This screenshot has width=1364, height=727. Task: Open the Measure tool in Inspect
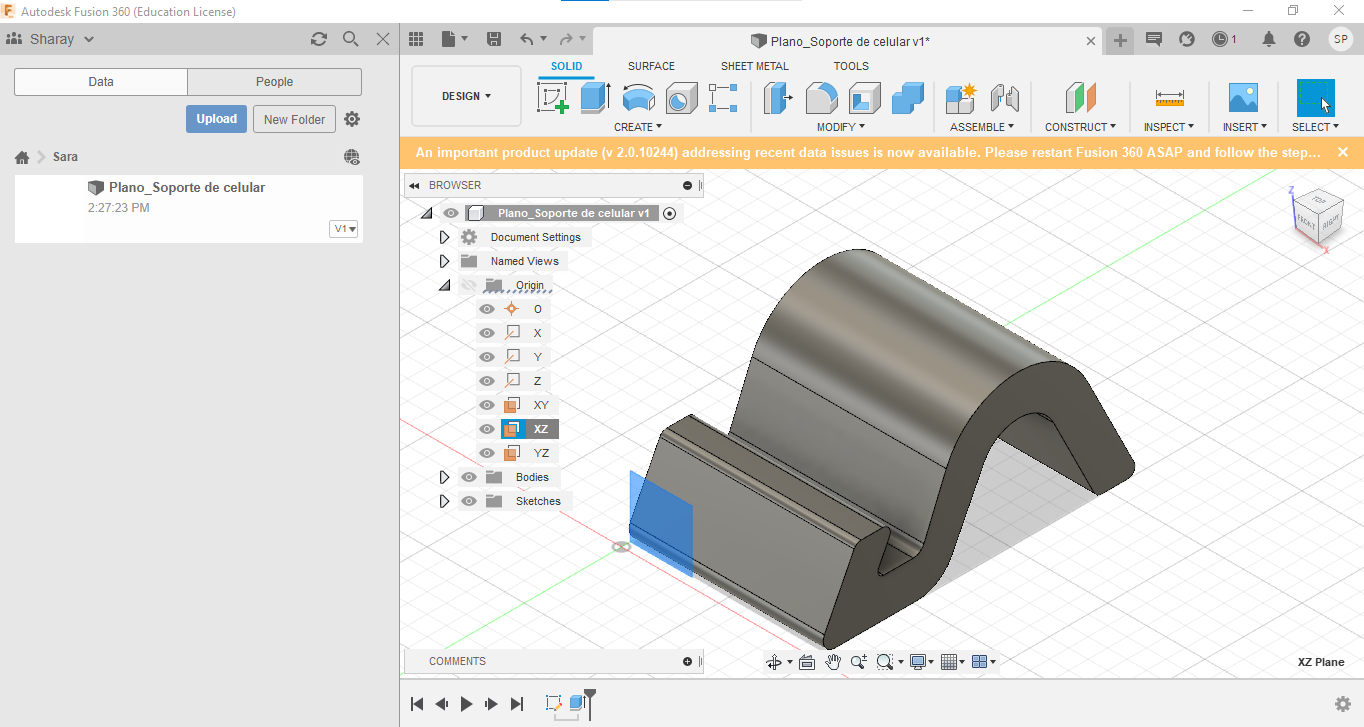pos(1169,98)
